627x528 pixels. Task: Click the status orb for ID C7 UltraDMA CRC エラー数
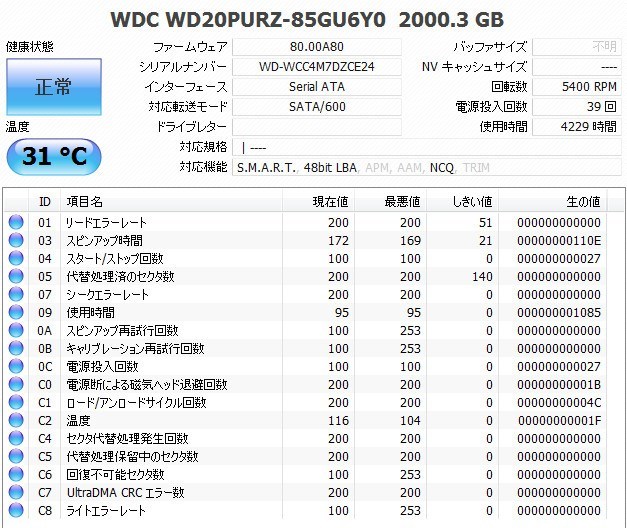click(x=16, y=492)
